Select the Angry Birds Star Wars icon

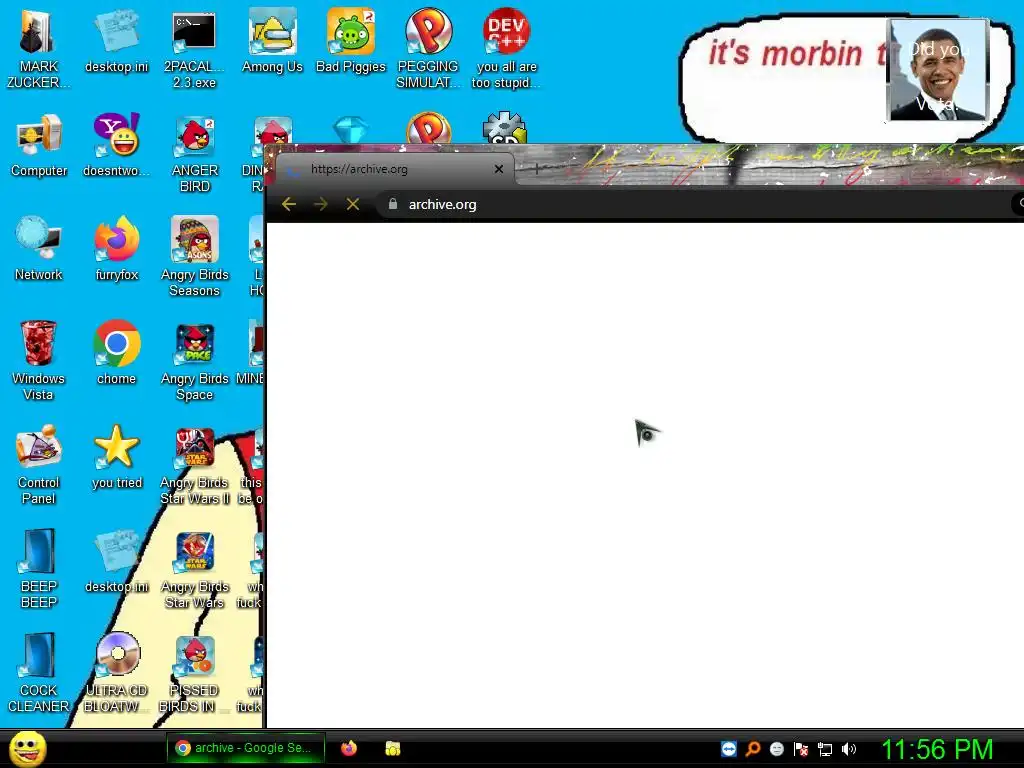(x=195, y=570)
